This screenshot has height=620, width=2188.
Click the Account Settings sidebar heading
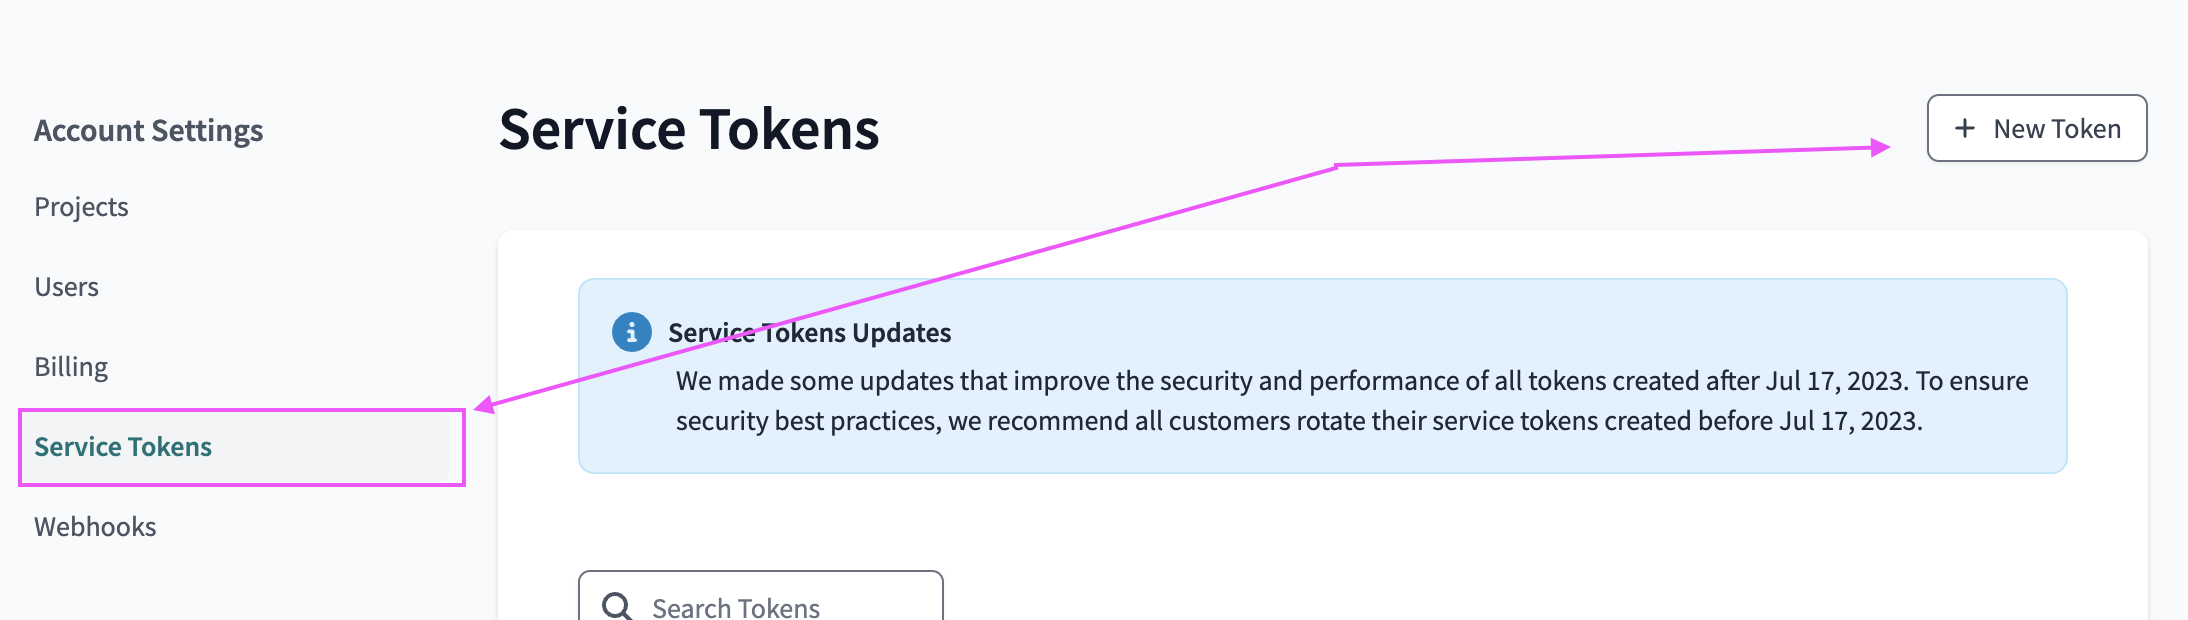148,131
